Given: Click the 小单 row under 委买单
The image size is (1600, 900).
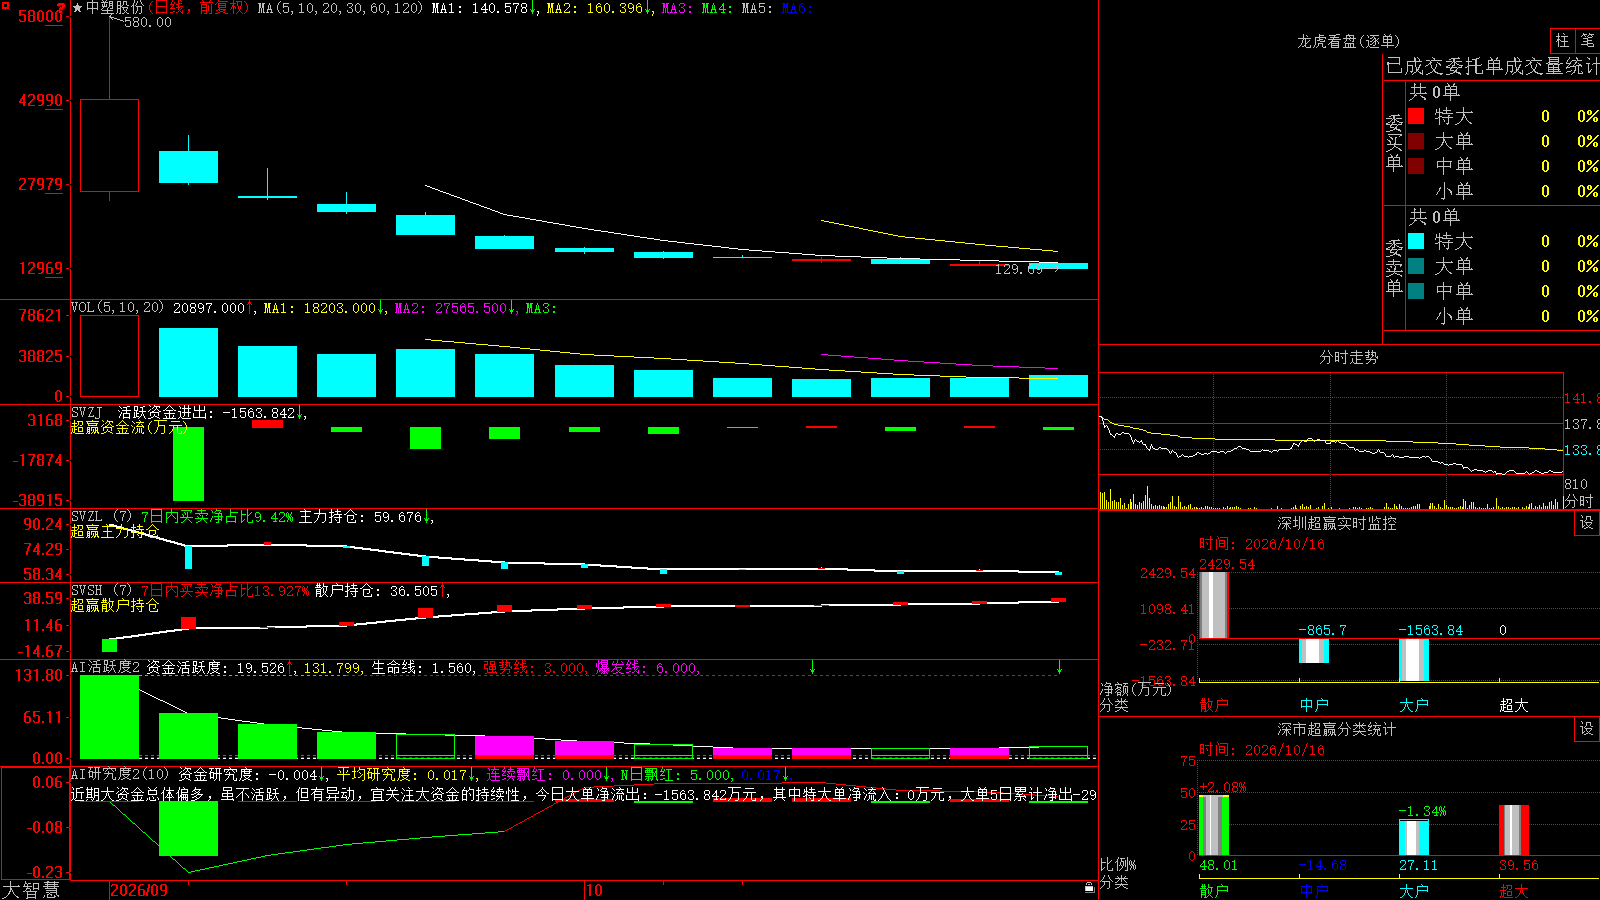Looking at the screenshot, I should point(1502,191).
